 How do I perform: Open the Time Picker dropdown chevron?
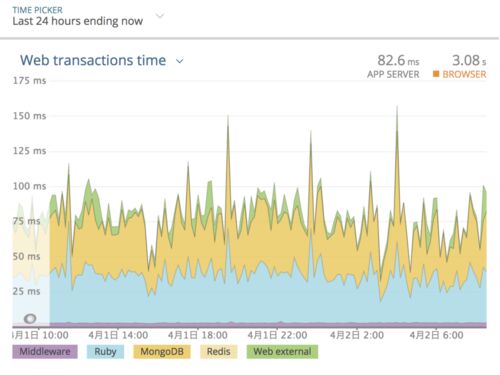pos(160,16)
